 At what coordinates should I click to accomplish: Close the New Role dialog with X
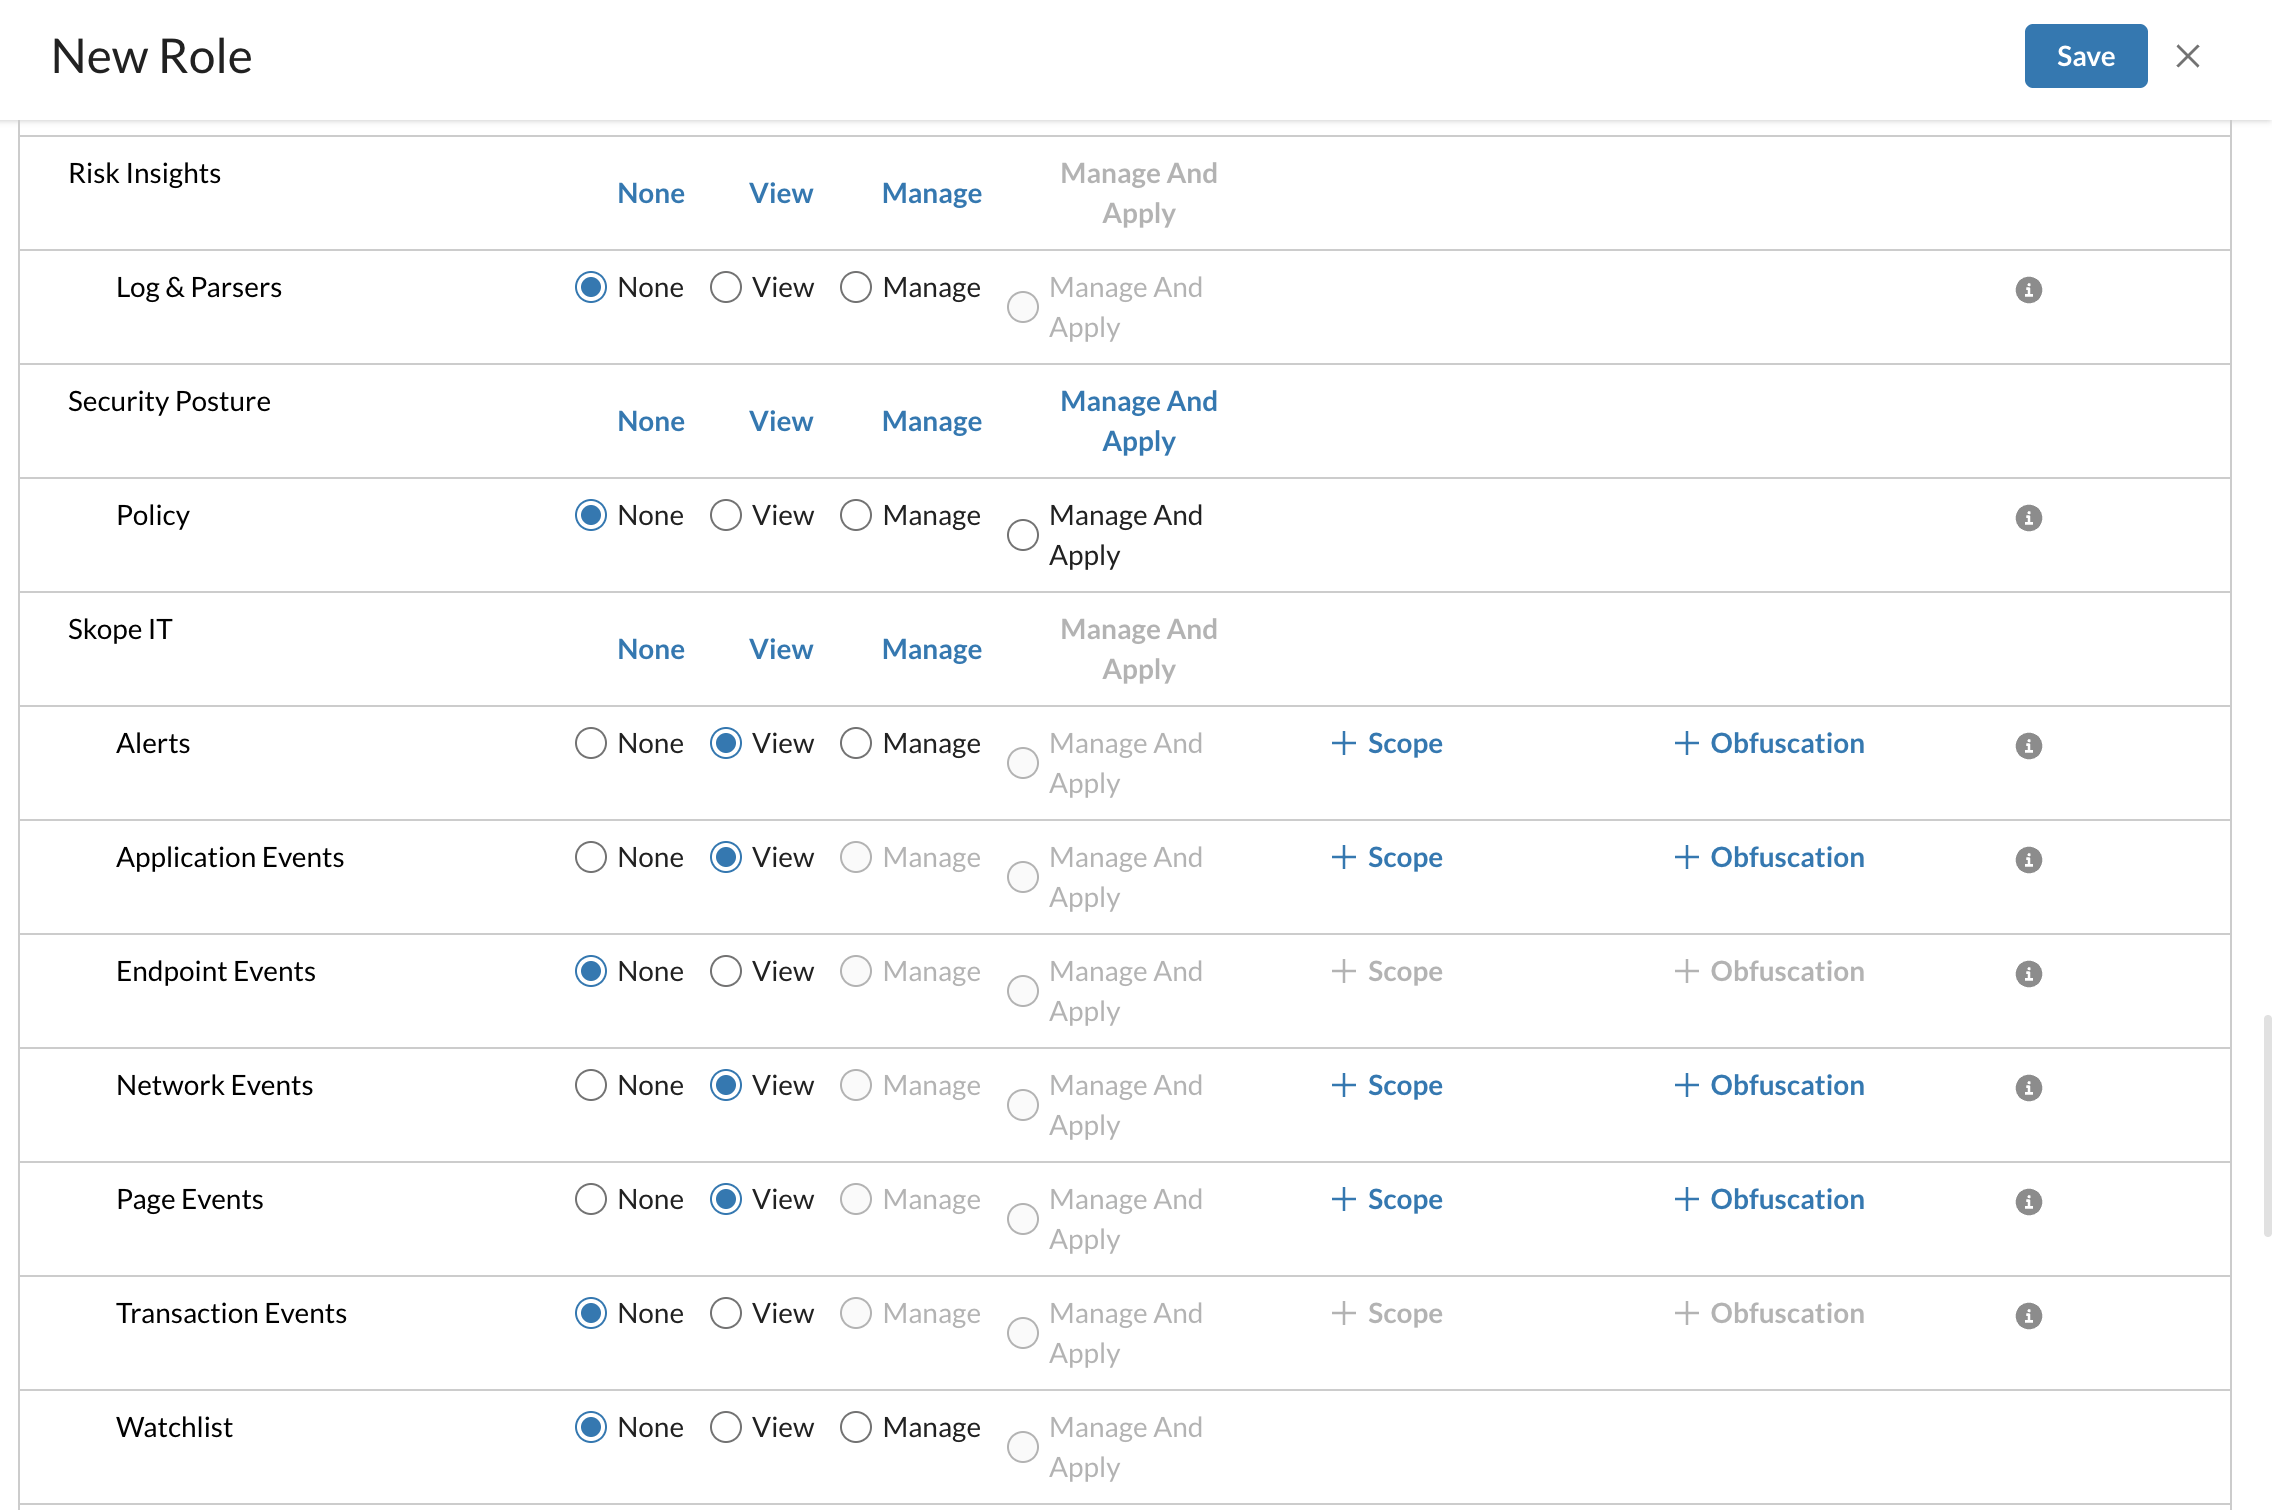click(2187, 56)
